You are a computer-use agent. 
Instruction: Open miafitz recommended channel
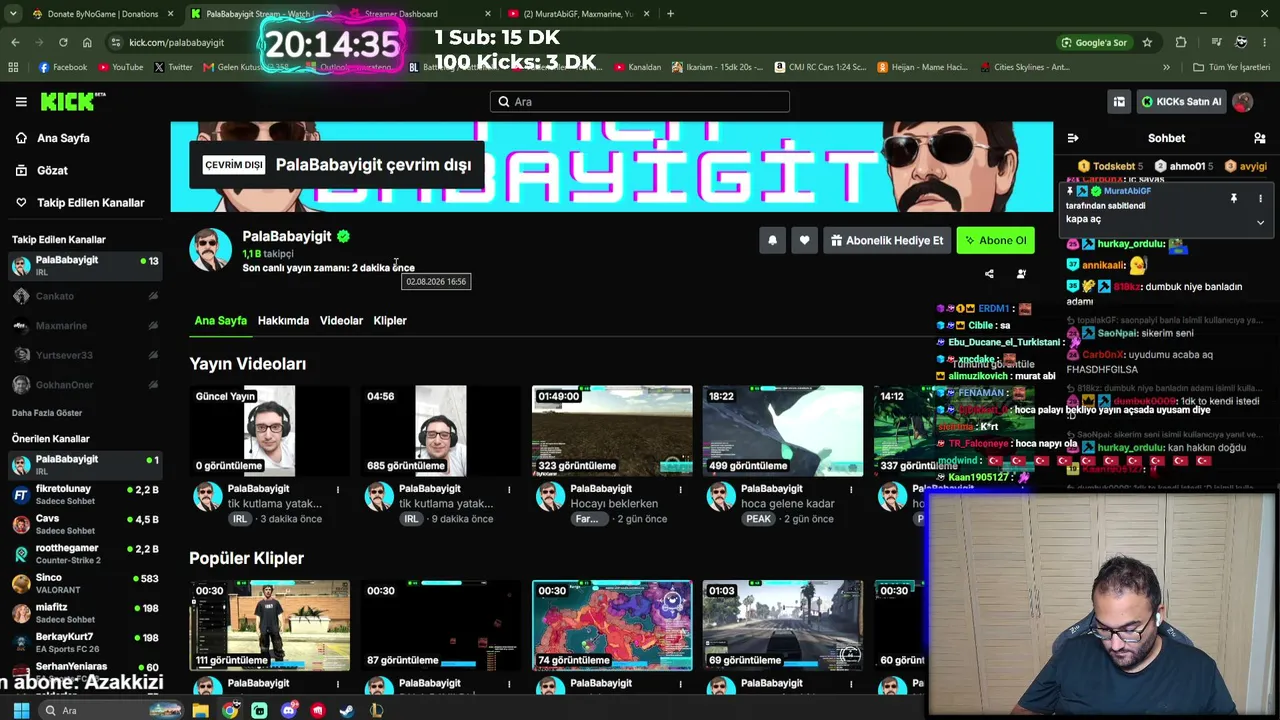tap(85, 613)
